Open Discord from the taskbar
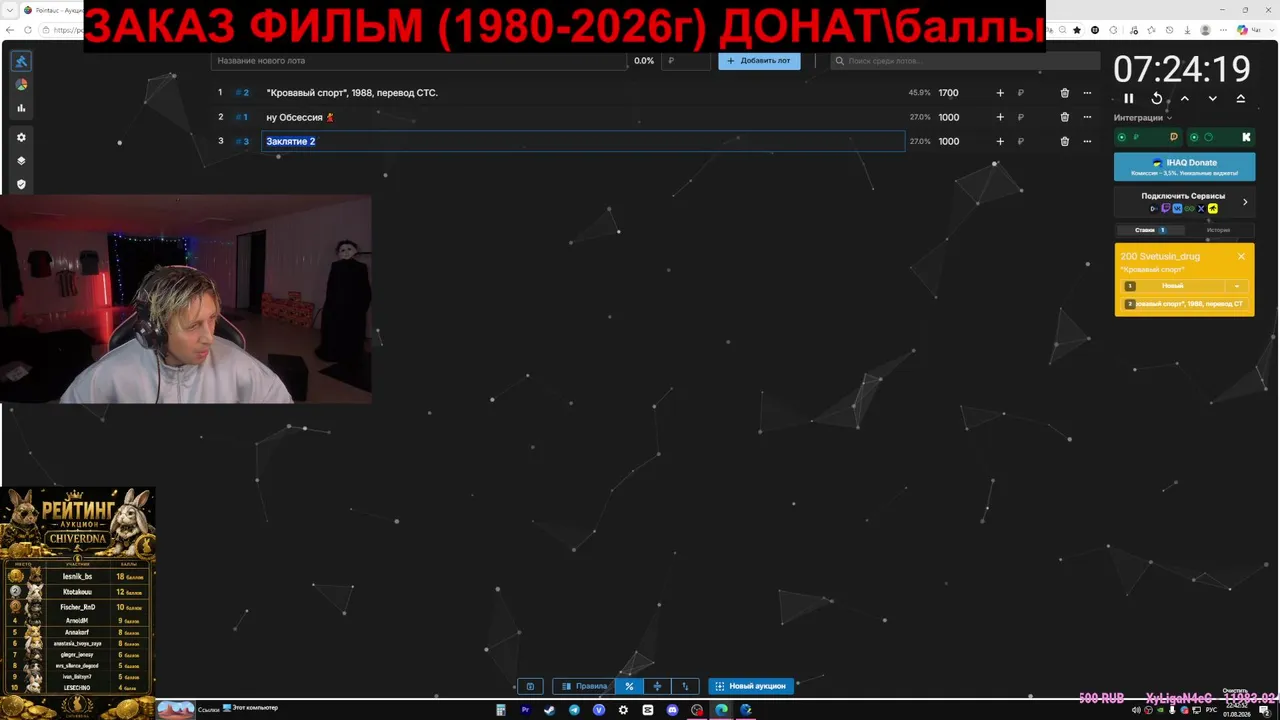 click(x=673, y=710)
